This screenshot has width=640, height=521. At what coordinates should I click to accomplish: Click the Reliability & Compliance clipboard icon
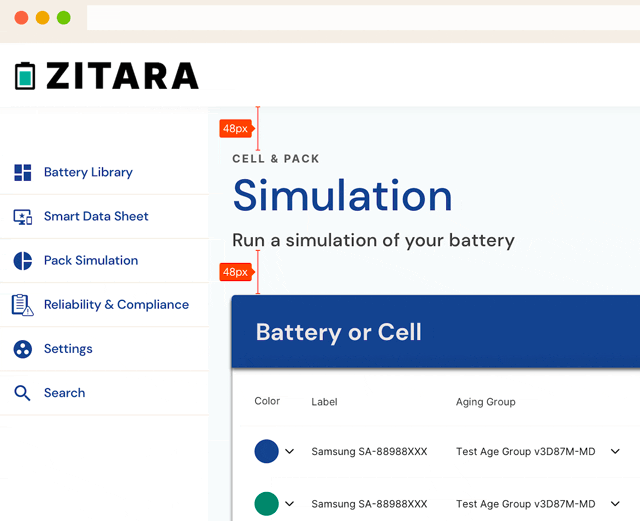22,305
